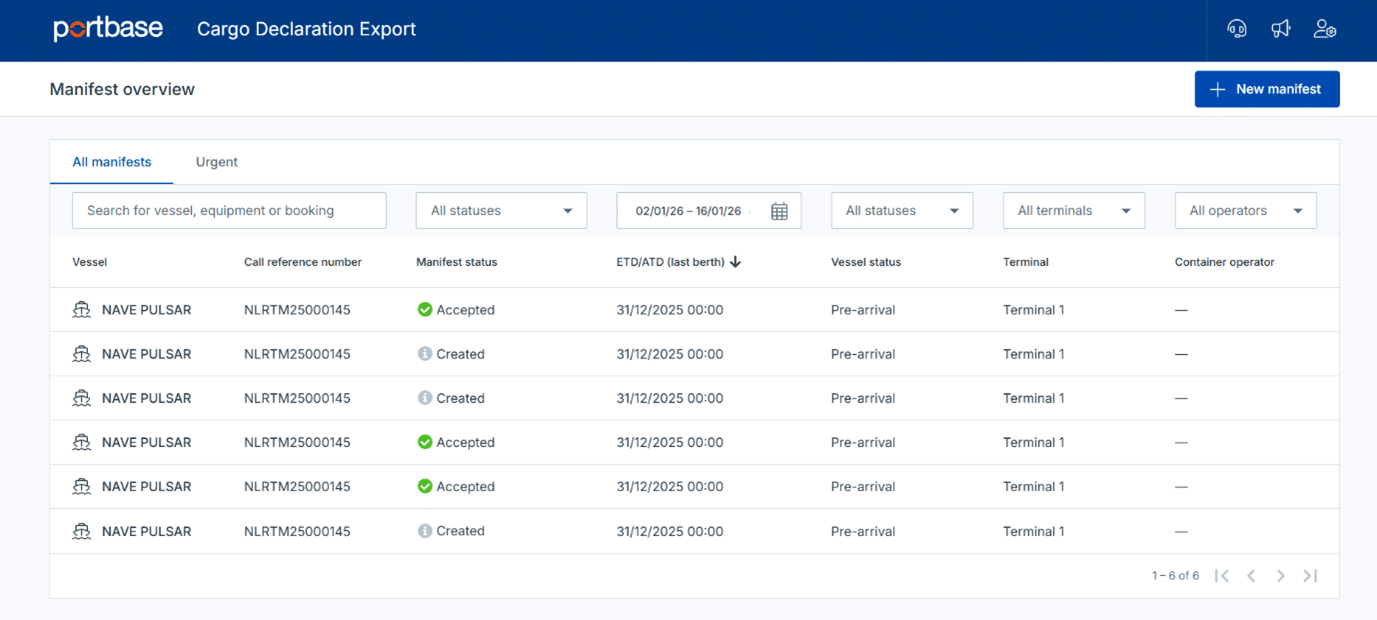Image resolution: width=1377 pixels, height=620 pixels.
Task: Open the All operators dropdown
Action: [1245, 211]
